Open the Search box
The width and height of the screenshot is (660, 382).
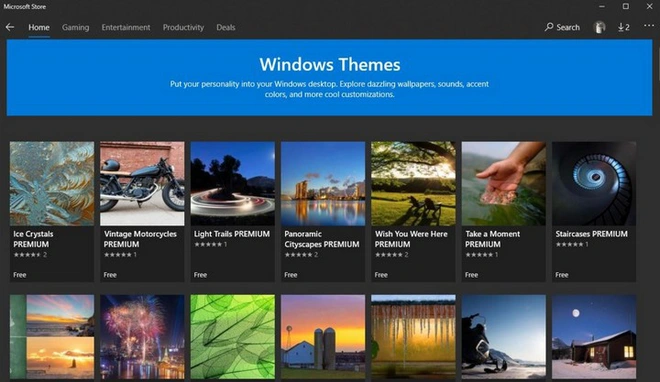(x=562, y=27)
